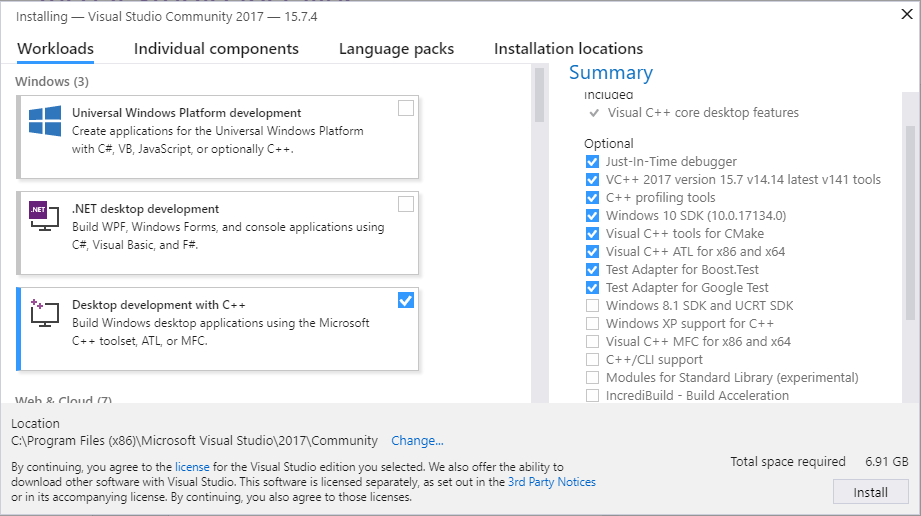The image size is (921, 516).
Task: Uncheck Test Adapter for Google Test
Action: [x=593, y=288]
